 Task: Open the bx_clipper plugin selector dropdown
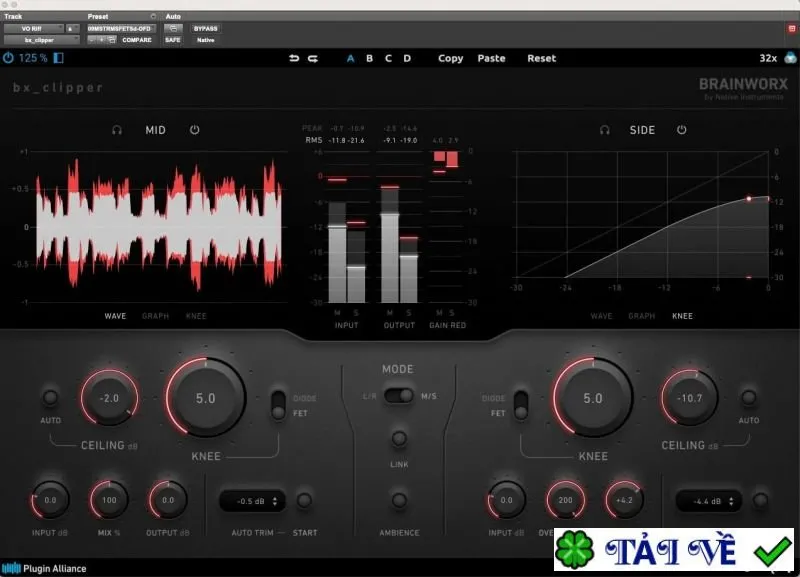[42, 40]
